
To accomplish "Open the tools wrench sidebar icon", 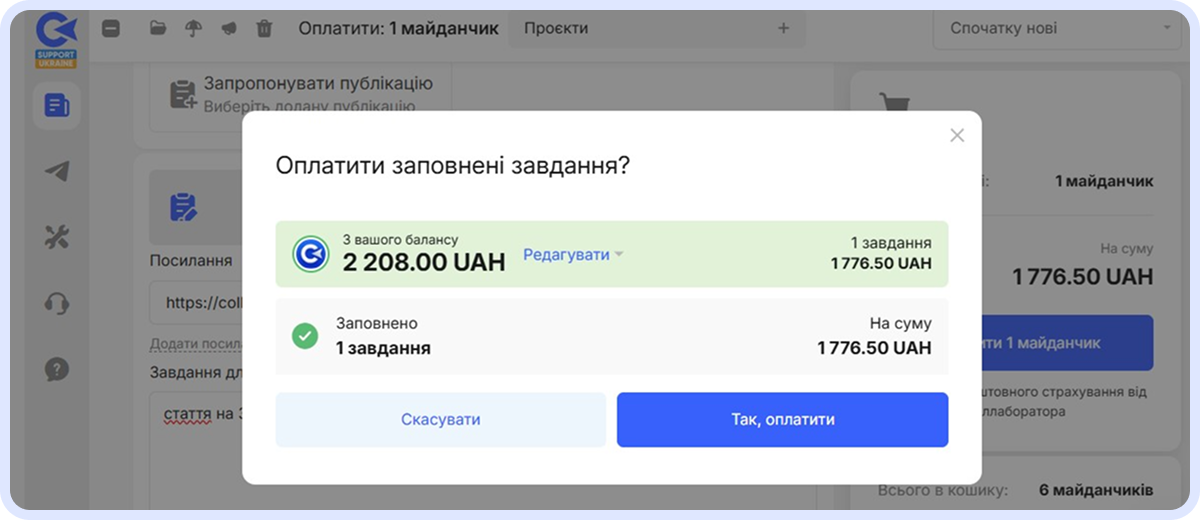I will pos(57,237).
